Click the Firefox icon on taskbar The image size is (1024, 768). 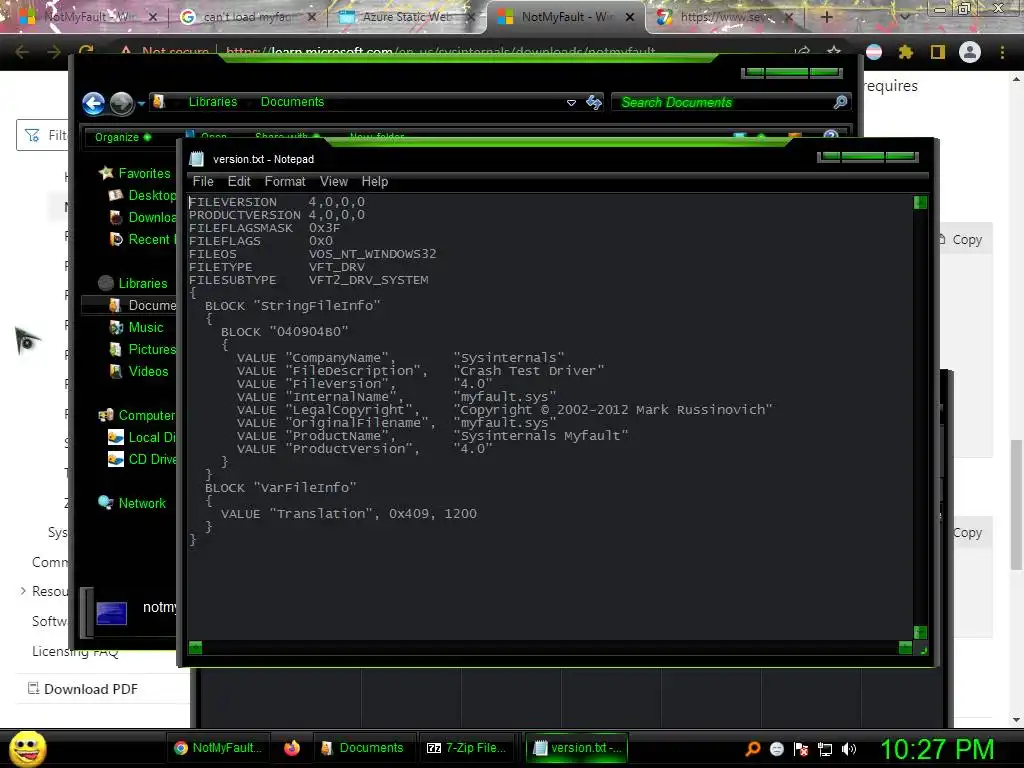tap(292, 748)
